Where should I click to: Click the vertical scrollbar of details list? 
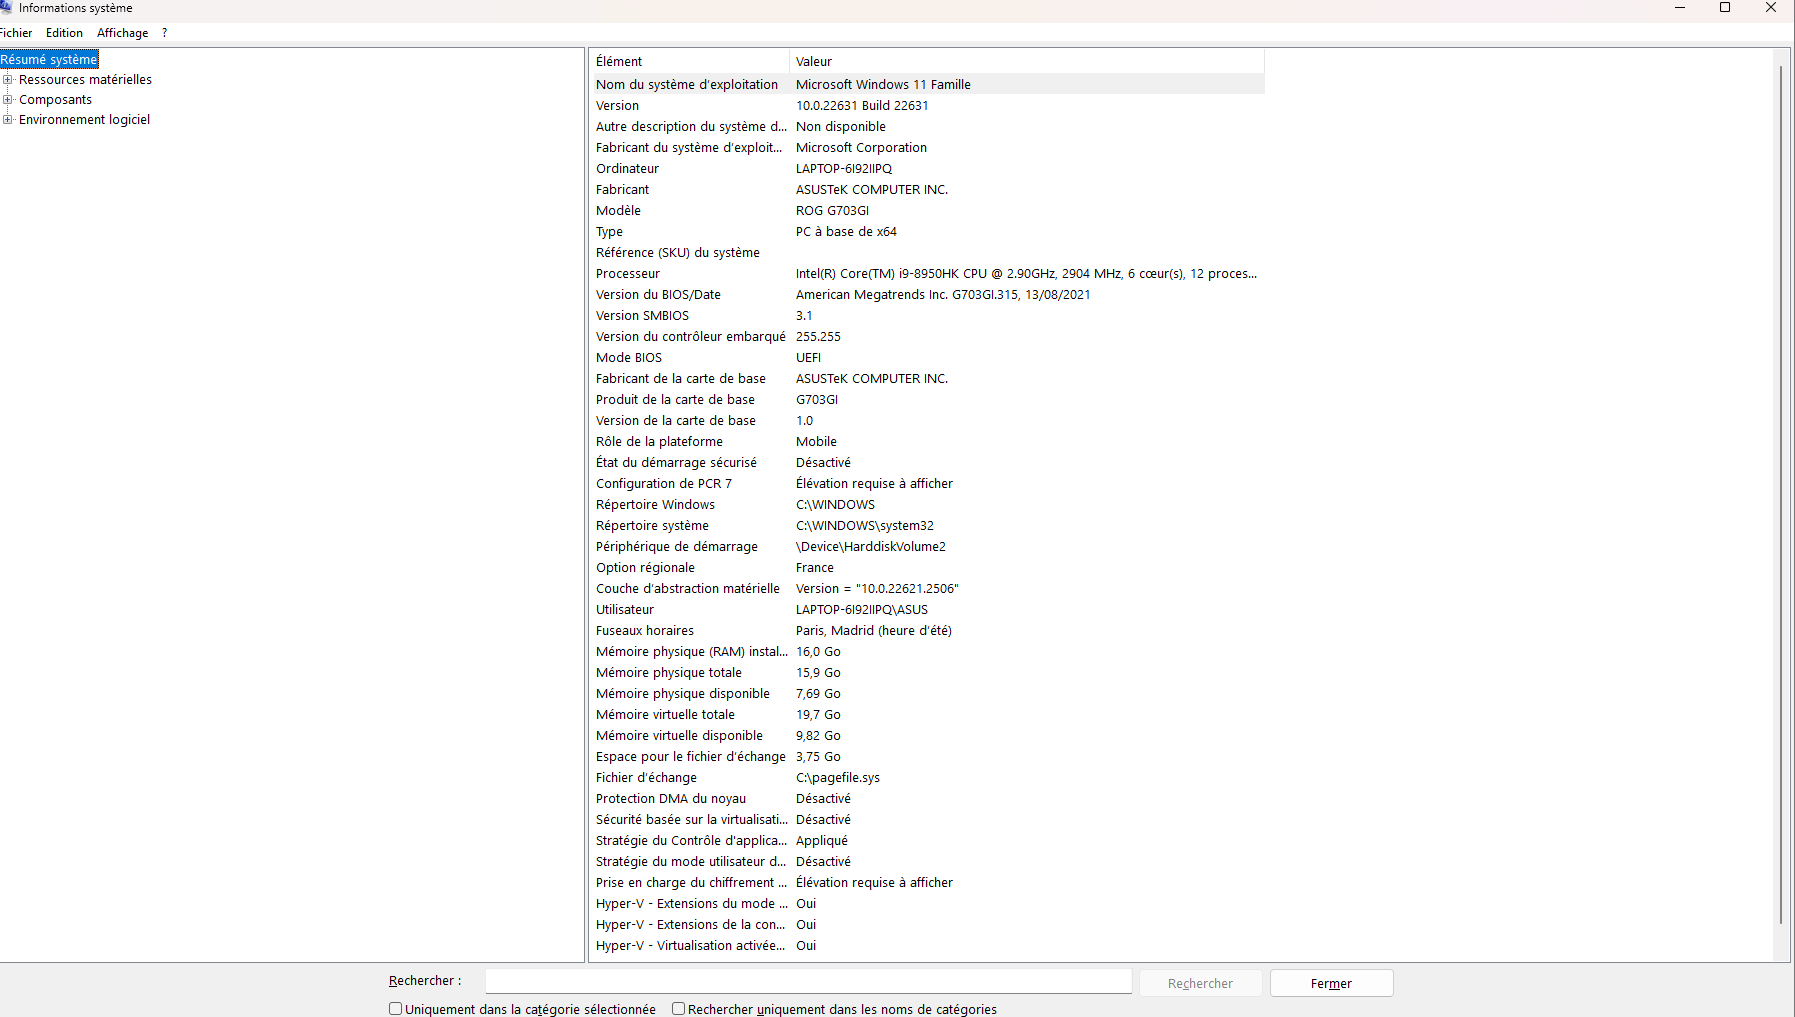(x=1781, y=495)
